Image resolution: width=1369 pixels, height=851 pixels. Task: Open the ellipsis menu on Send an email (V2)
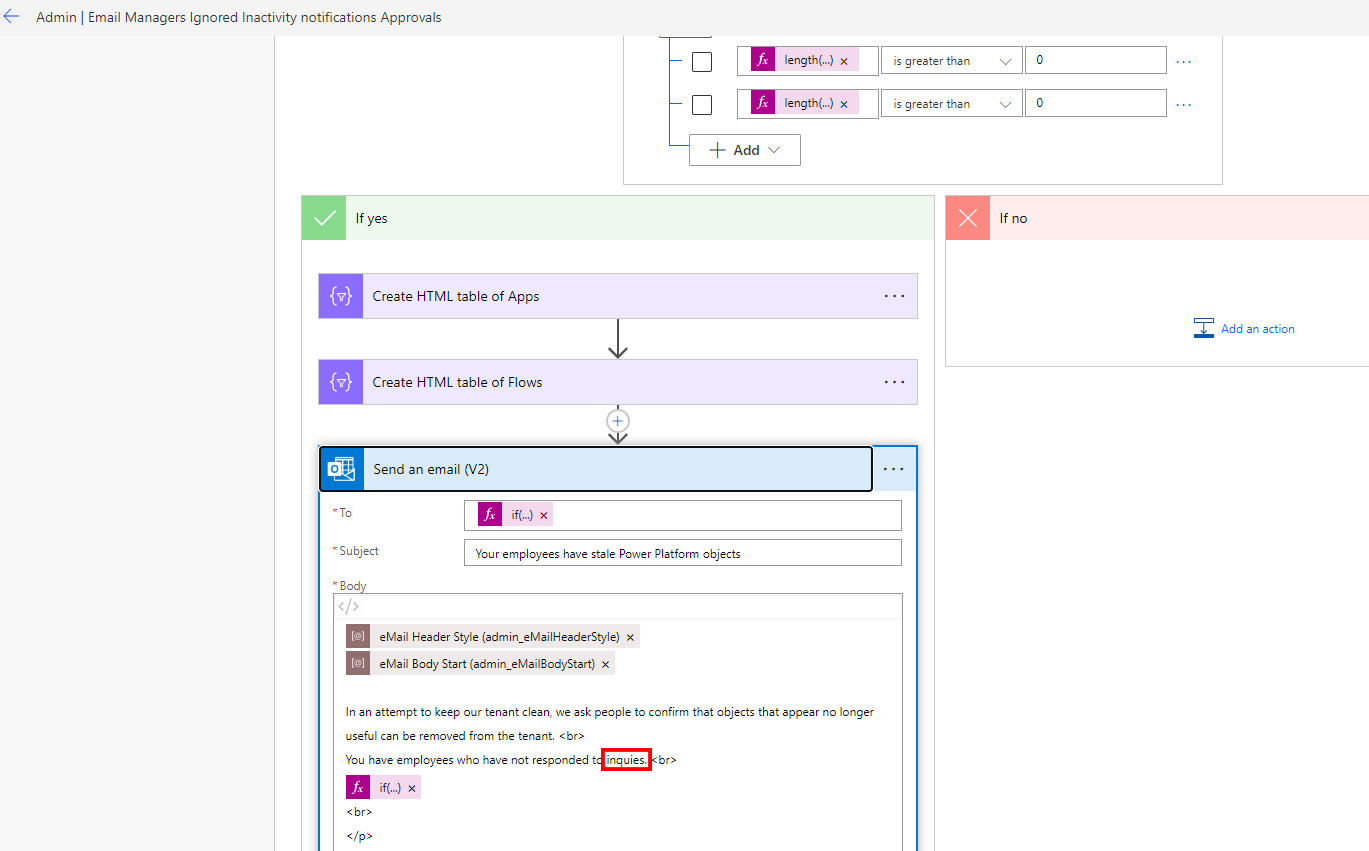pyautogui.click(x=894, y=468)
